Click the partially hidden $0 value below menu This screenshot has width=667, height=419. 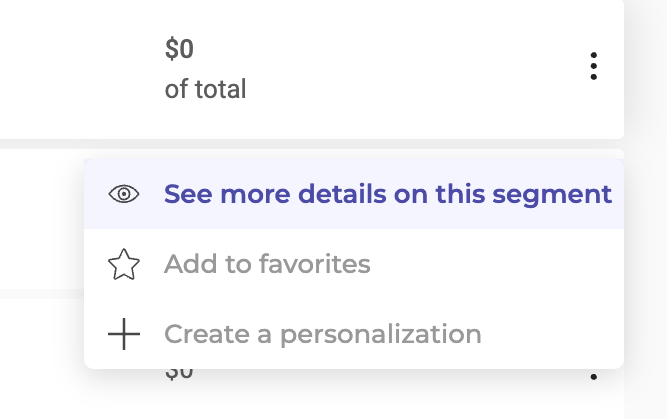[x=179, y=373]
